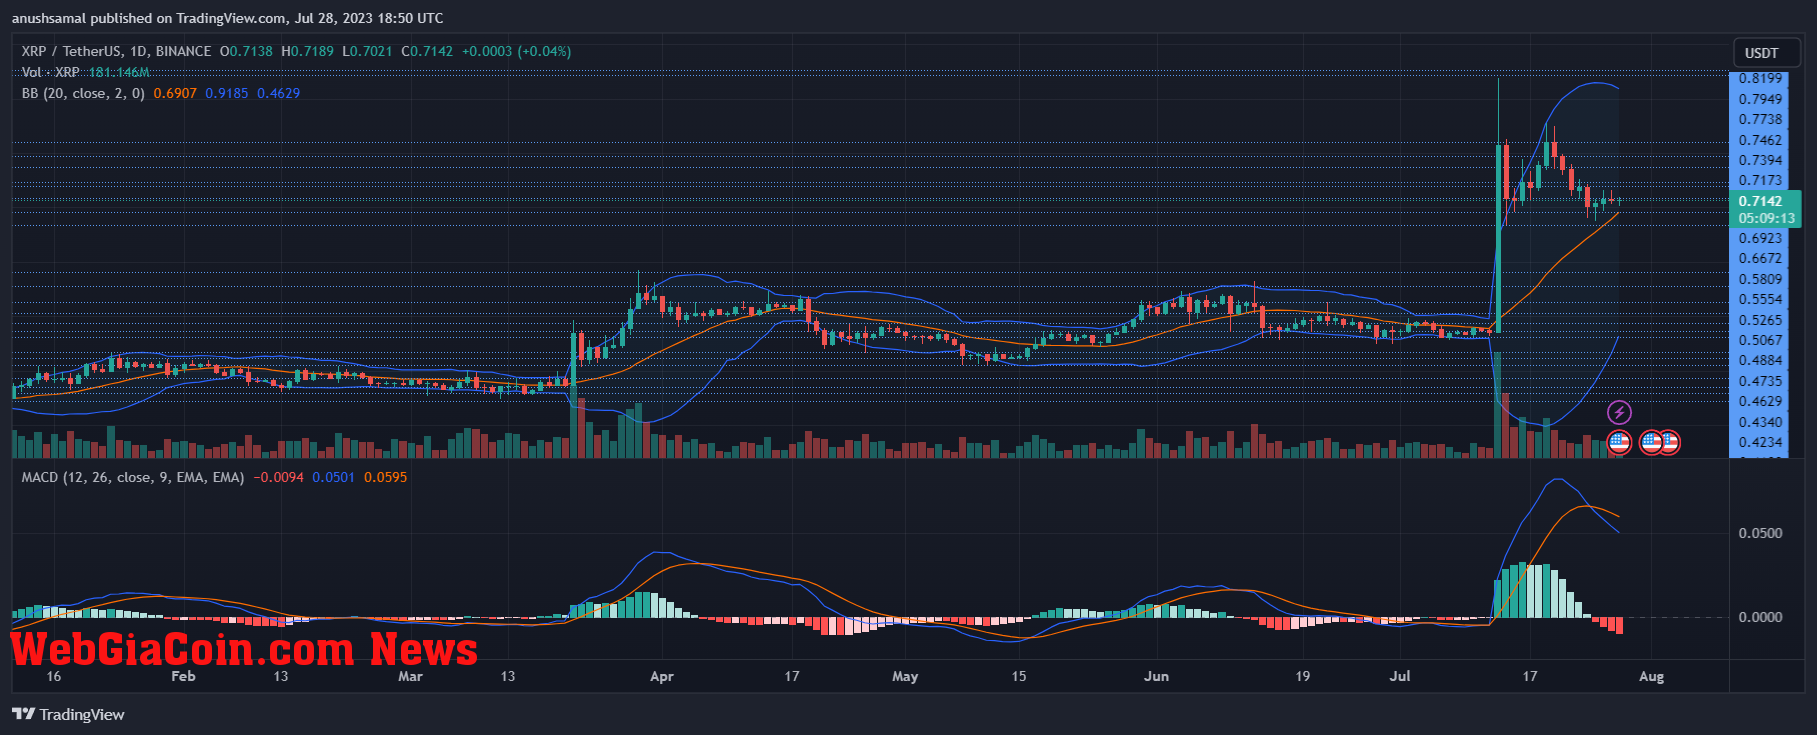Image resolution: width=1817 pixels, height=735 pixels.
Task: Click the 0.0500 MACD axis label
Action: (x=1760, y=533)
